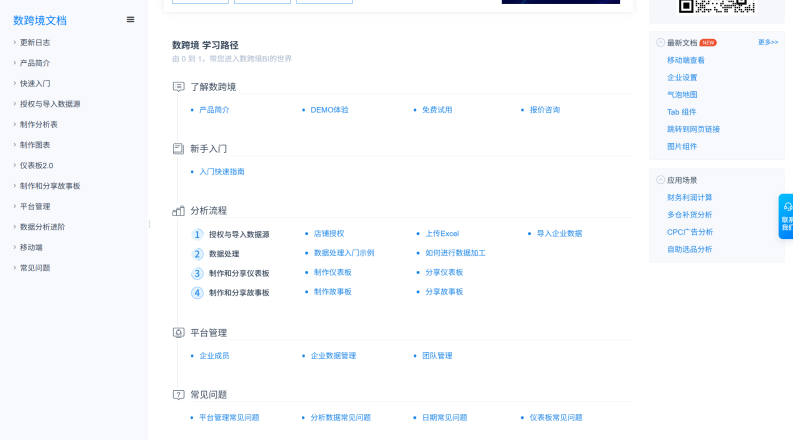Viewport: 793px width, 440px height.
Task: Open the floating customer service headset widget
Action: [787, 216]
